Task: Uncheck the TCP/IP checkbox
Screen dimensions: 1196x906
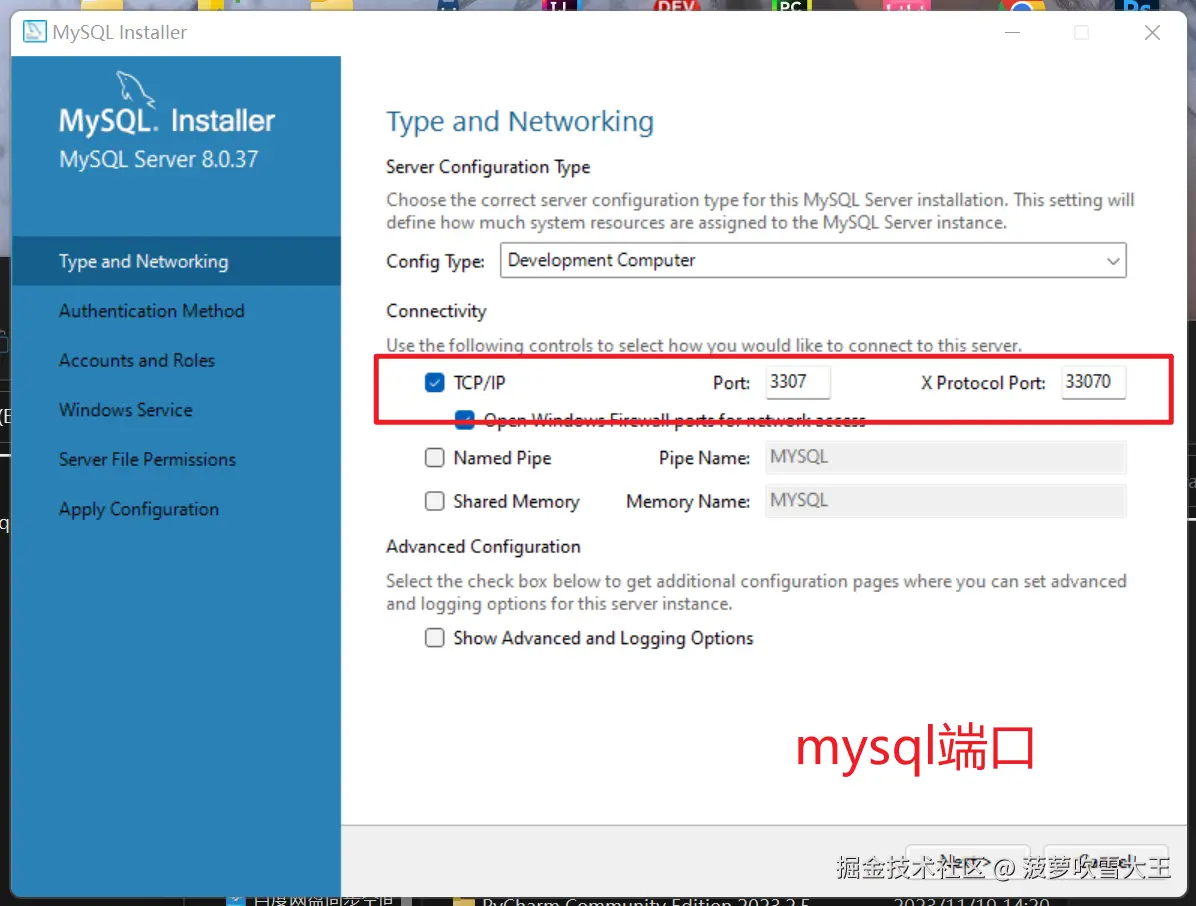Action: pyautogui.click(x=435, y=382)
